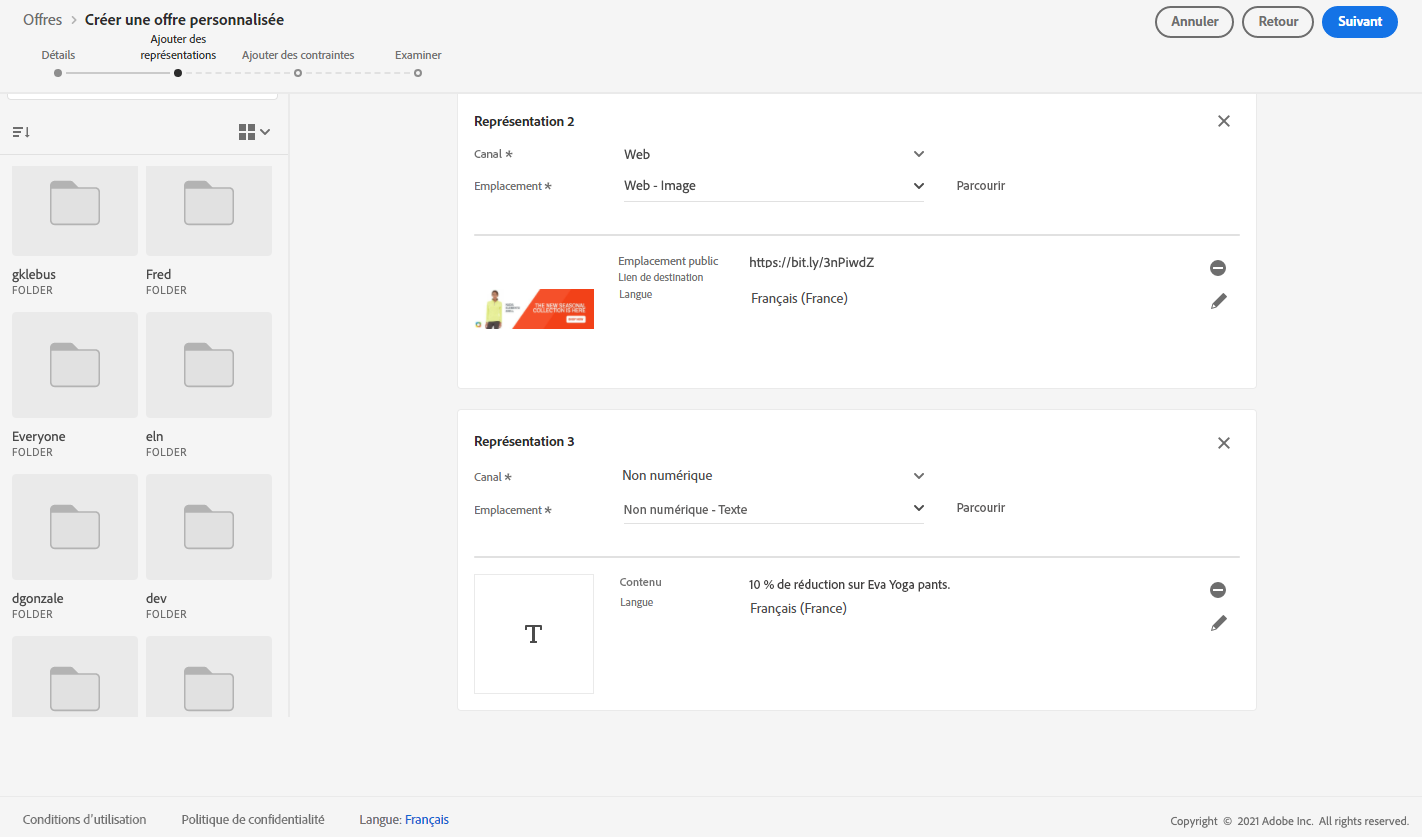The width and height of the screenshot is (1422, 837).
Task: Open the gklebus folder
Action: tap(75, 211)
